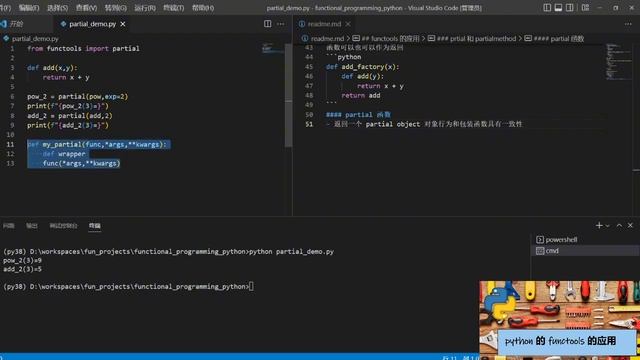Screen dimensions: 640x360
Task: Switch to the 终端 panel tab
Action: [95, 226]
